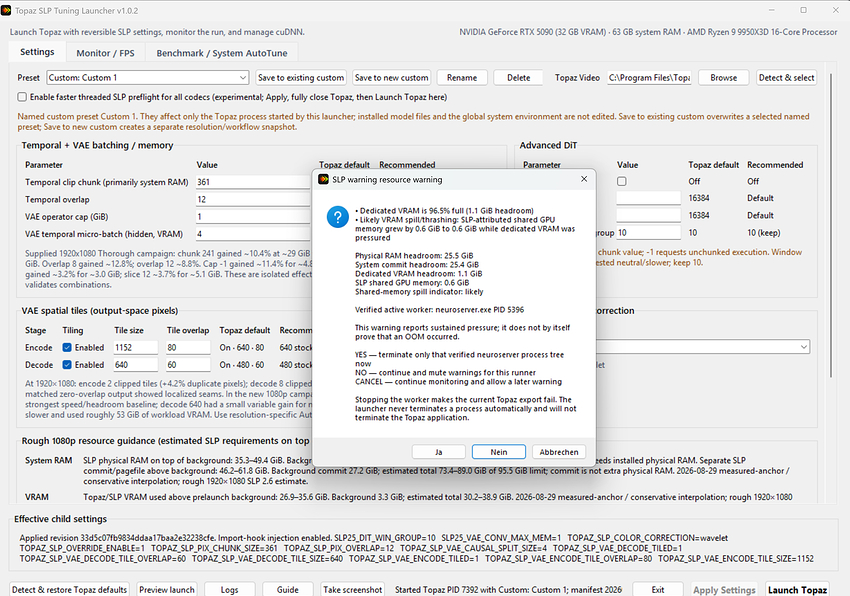Open the Guide button
Viewport: 850px width, 596px height.
click(288, 589)
